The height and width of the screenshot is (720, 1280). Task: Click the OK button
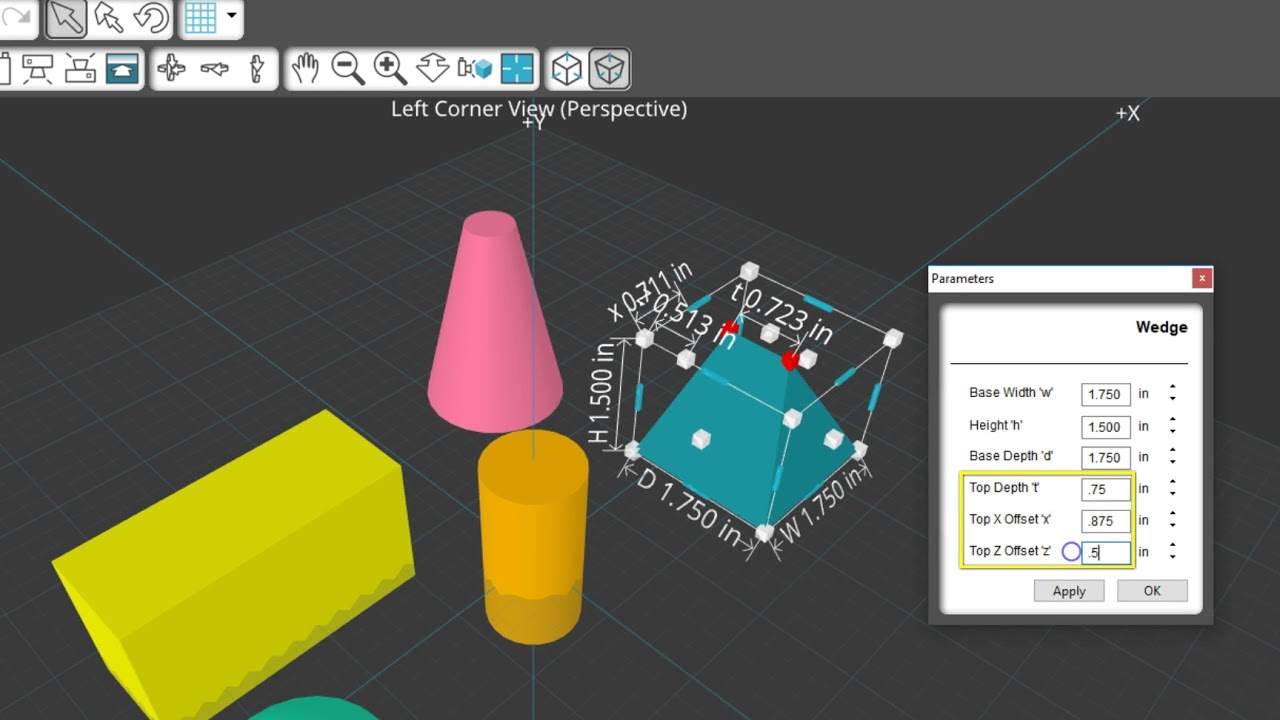[x=1152, y=591]
